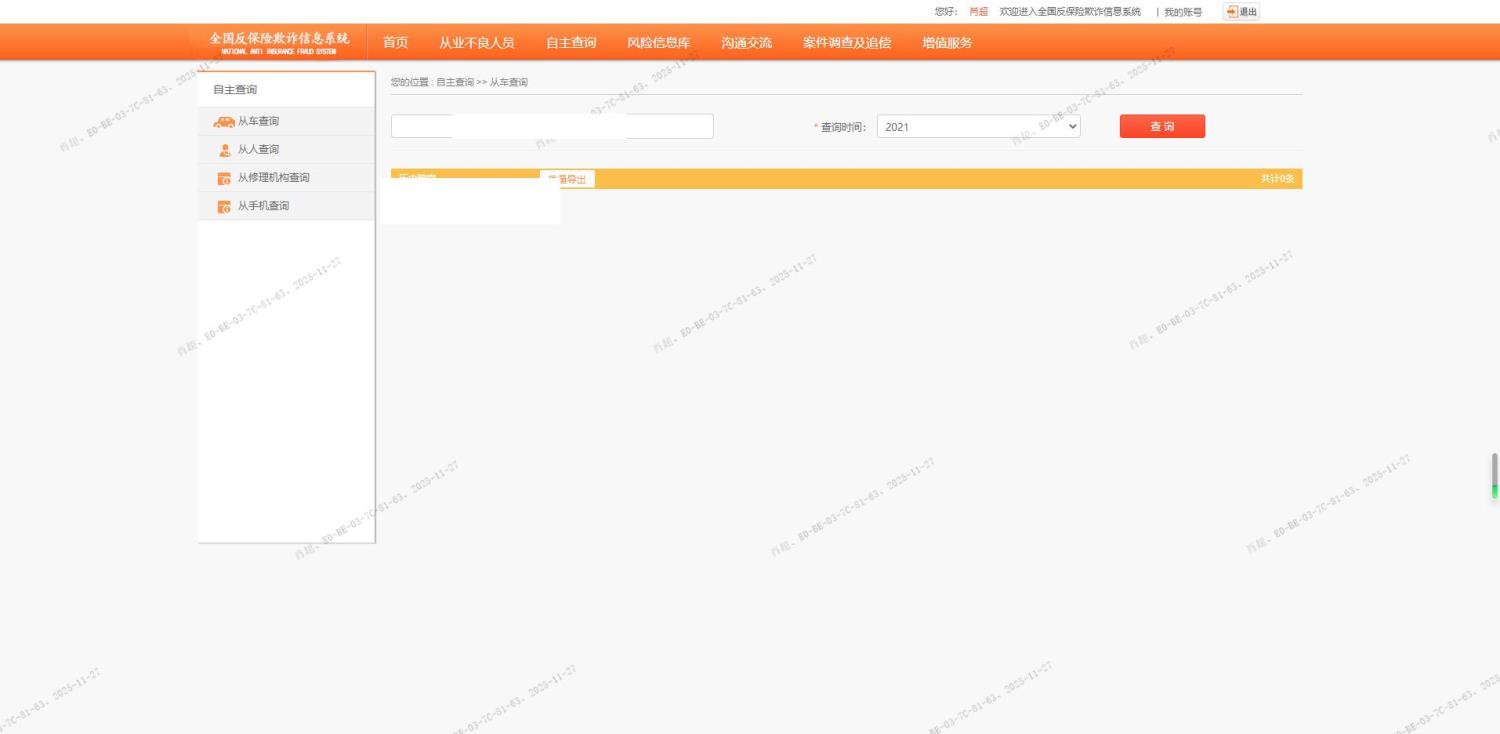This screenshot has width=1500, height=734.
Task: Click the icon beside 从修理机构查询
Action: [224, 178]
